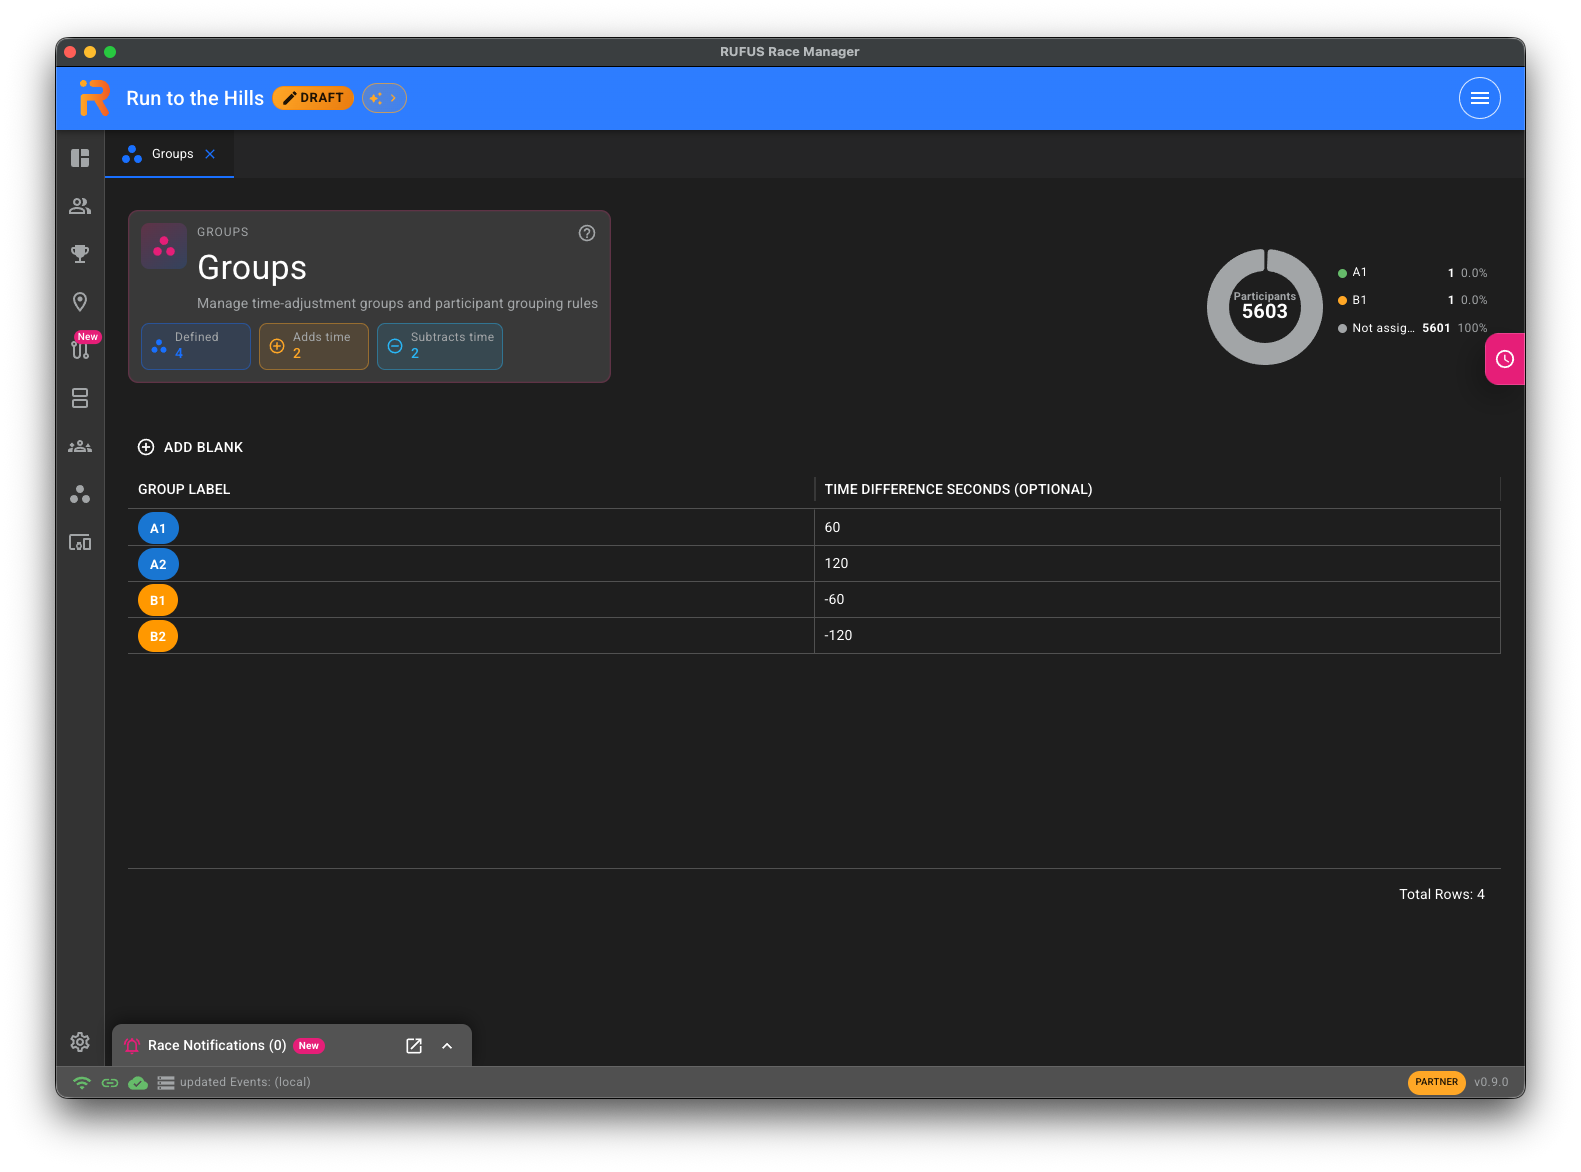
Task: Filter by Defined groups chip
Action: 196,346
